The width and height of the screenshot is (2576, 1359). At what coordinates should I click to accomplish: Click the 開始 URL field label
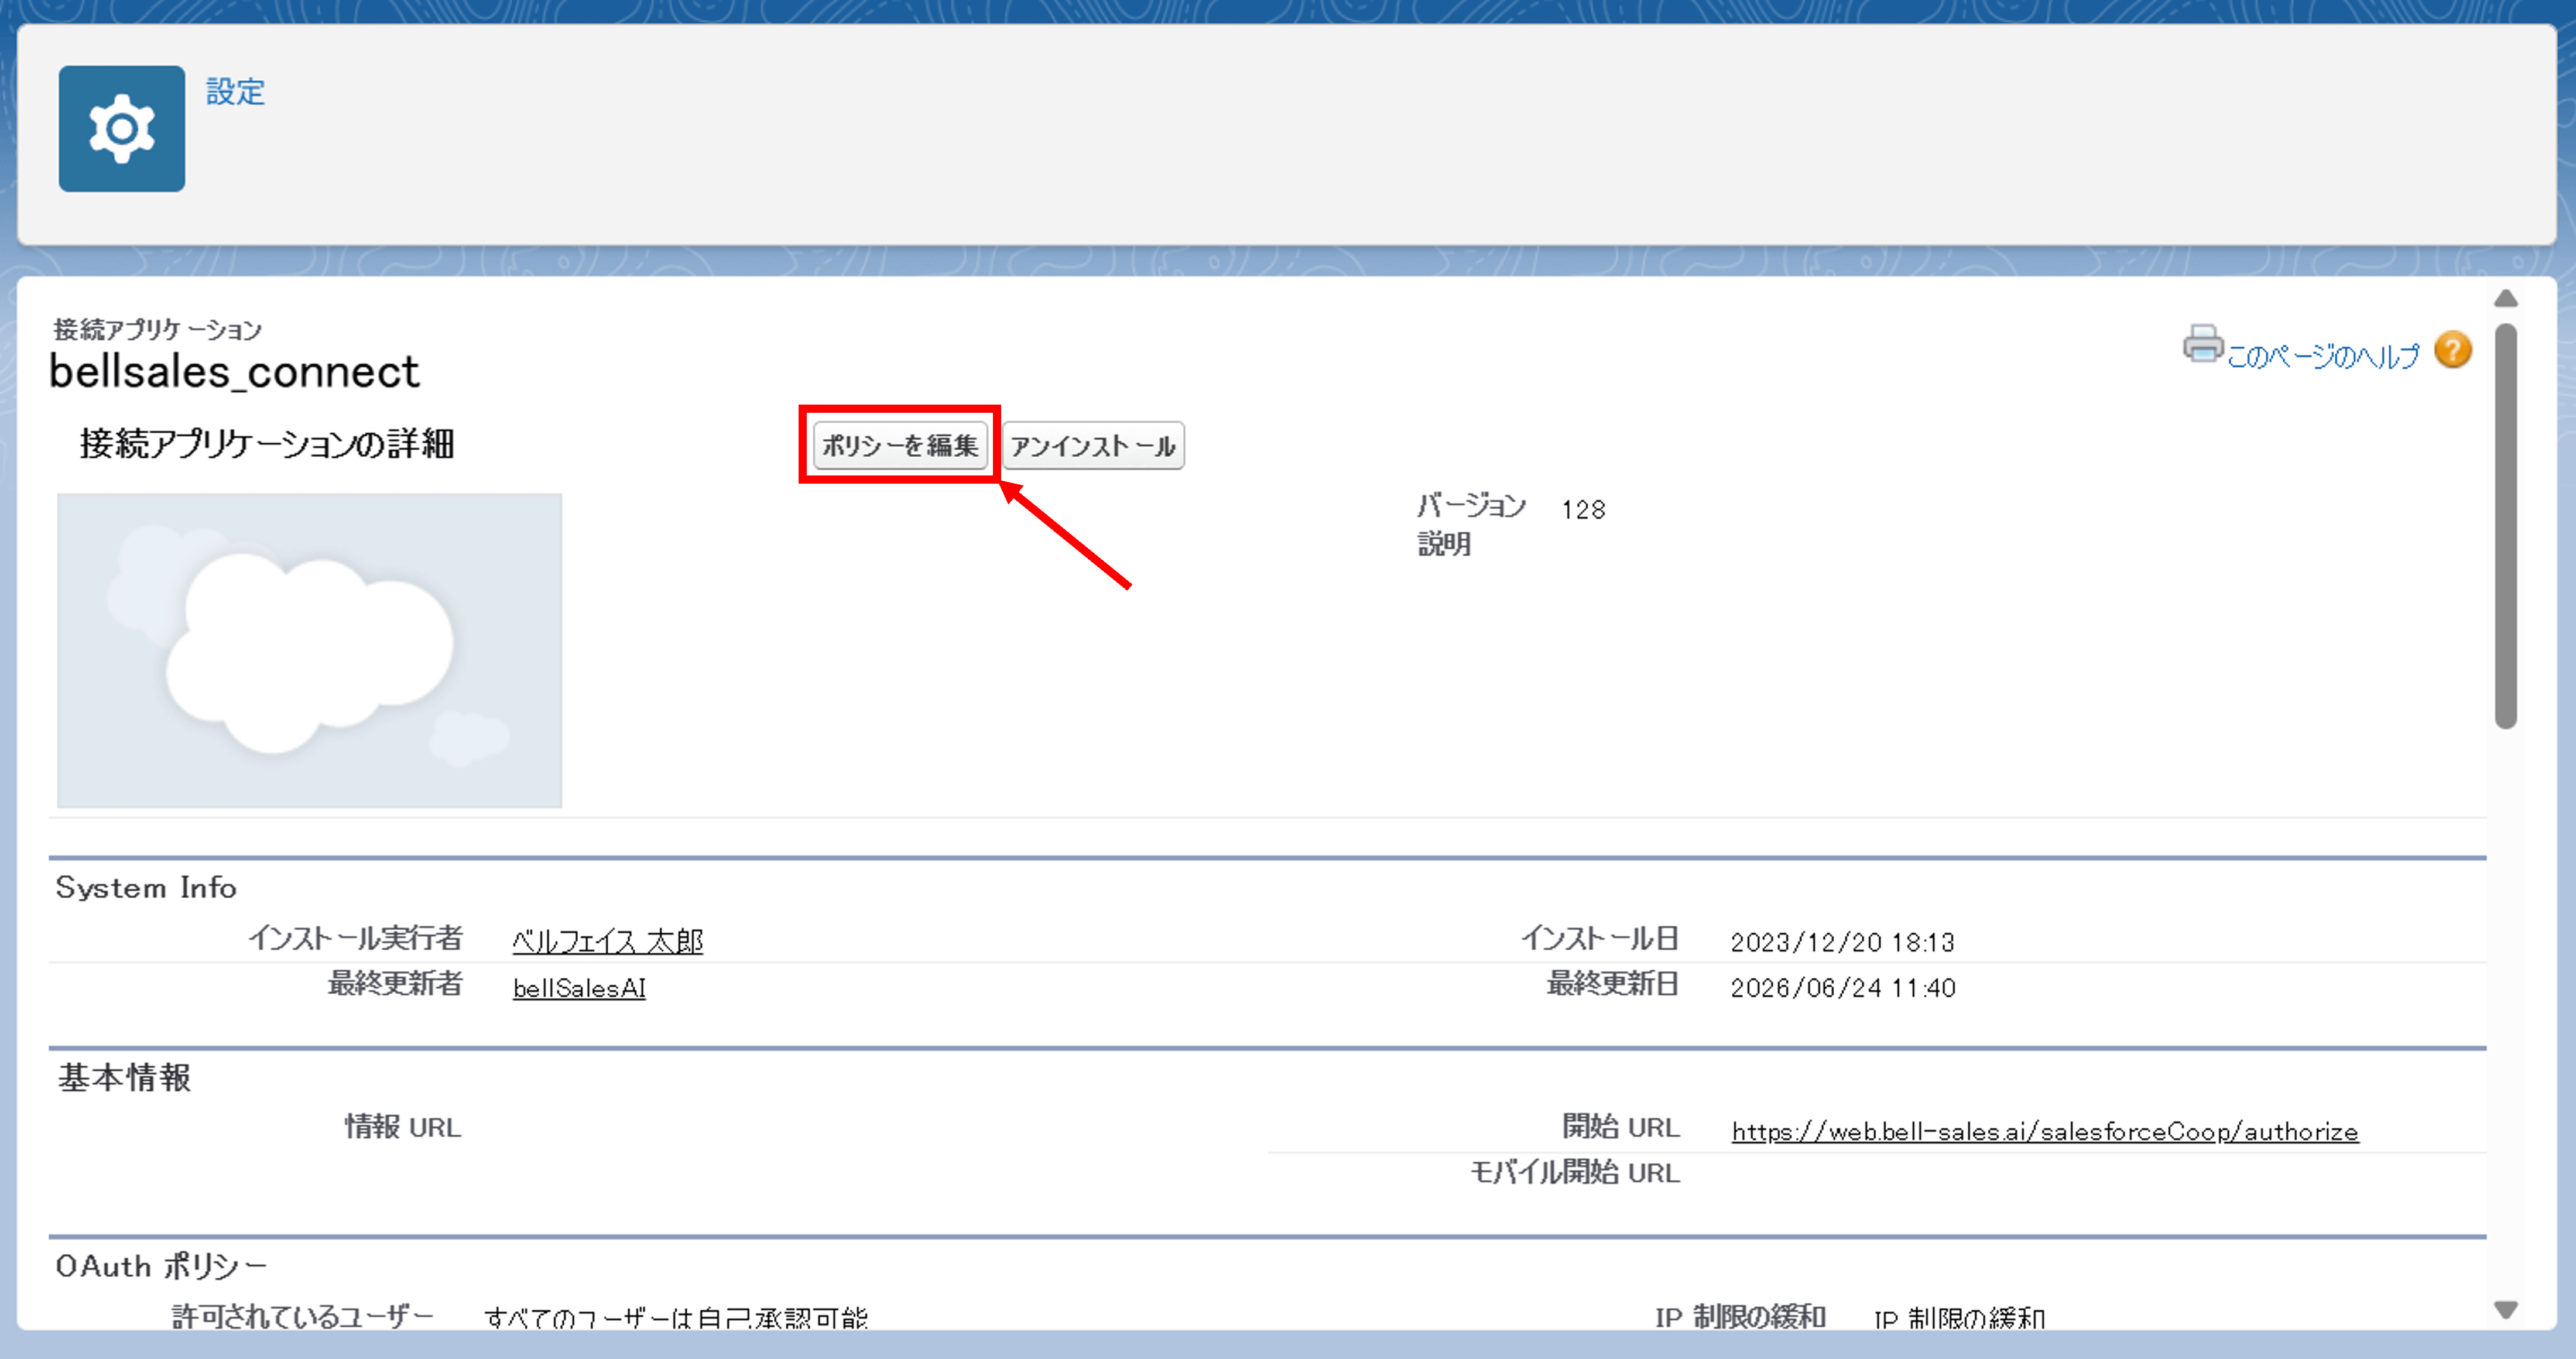click(1621, 1127)
